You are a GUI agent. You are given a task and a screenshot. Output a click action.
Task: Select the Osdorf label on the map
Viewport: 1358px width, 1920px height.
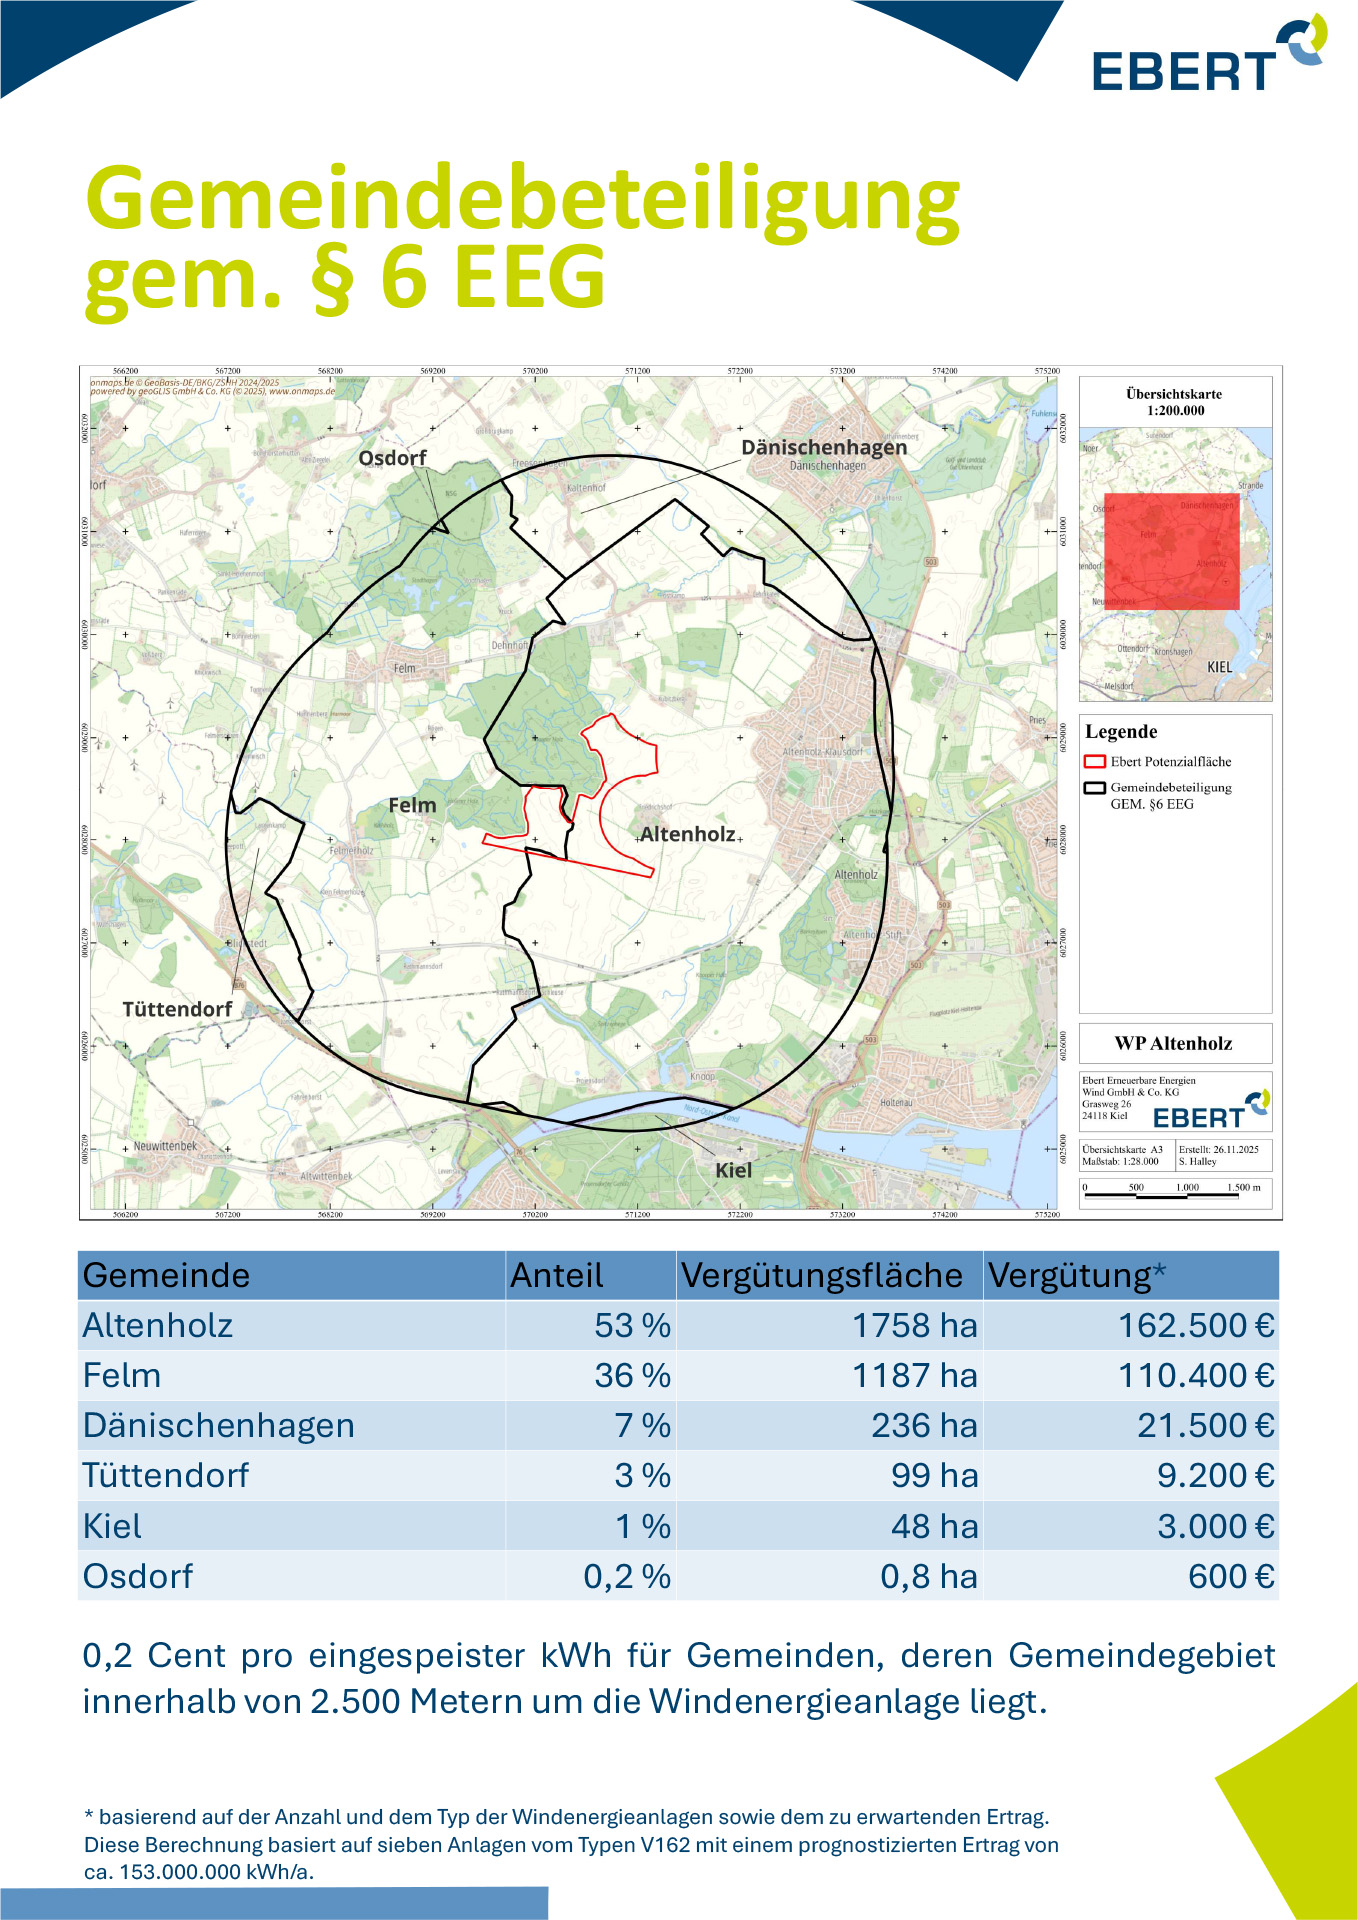click(392, 458)
